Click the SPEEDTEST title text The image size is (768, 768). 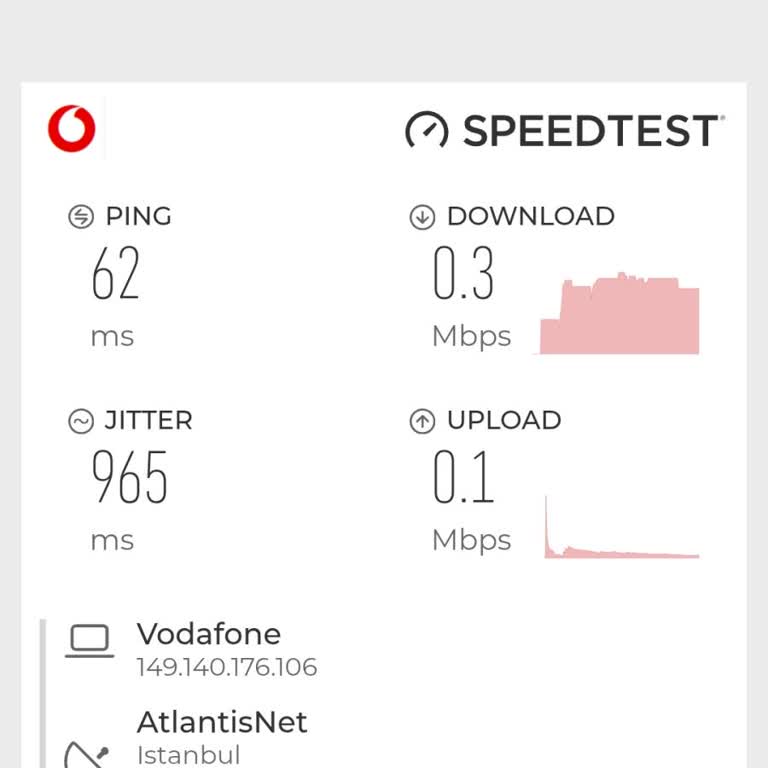pos(590,131)
